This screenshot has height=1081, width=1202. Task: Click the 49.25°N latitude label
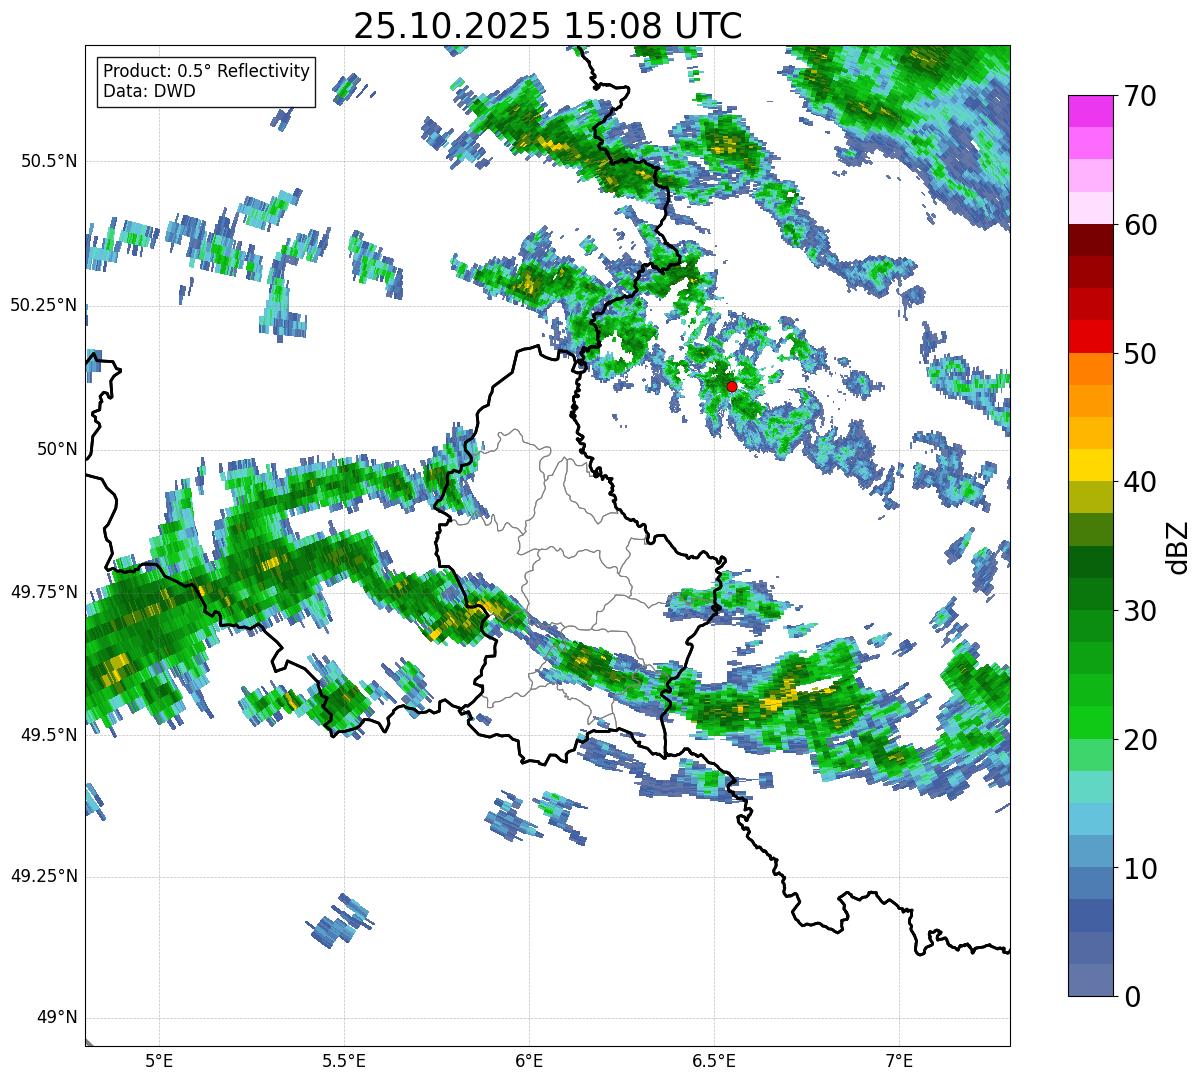tap(44, 876)
